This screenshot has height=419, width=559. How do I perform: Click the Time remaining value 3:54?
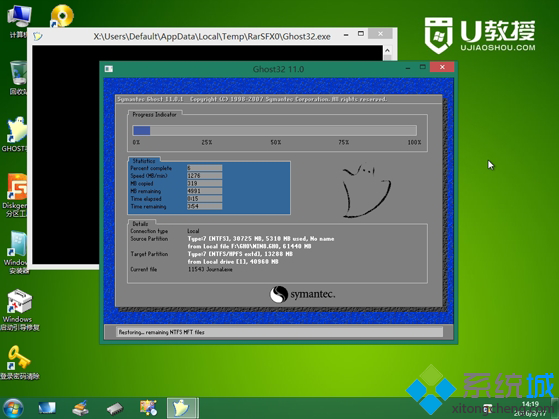(x=205, y=206)
